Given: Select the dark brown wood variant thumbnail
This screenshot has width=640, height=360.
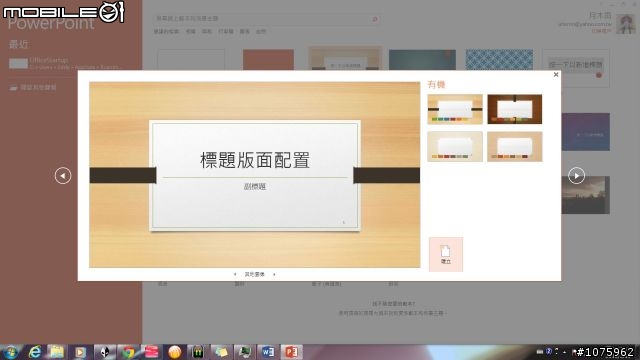Looking at the screenshot, I should click(x=515, y=109).
